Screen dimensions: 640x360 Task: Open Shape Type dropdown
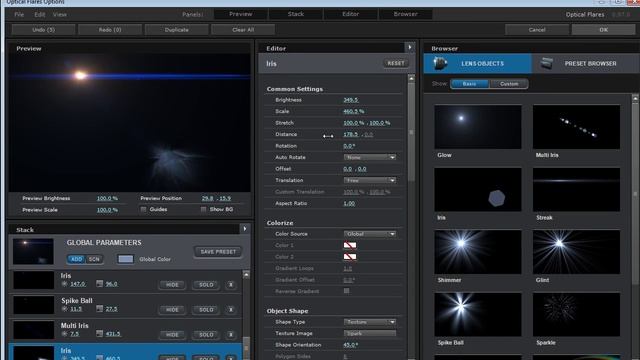(370, 322)
